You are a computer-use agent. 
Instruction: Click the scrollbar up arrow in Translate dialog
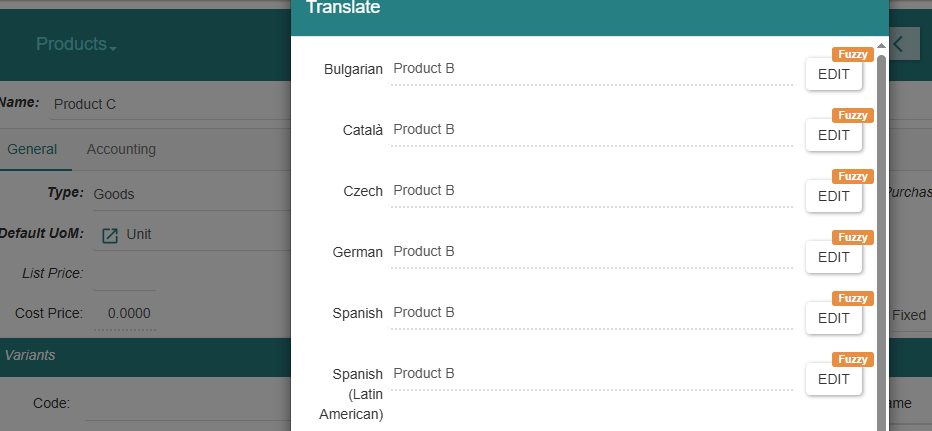881,46
